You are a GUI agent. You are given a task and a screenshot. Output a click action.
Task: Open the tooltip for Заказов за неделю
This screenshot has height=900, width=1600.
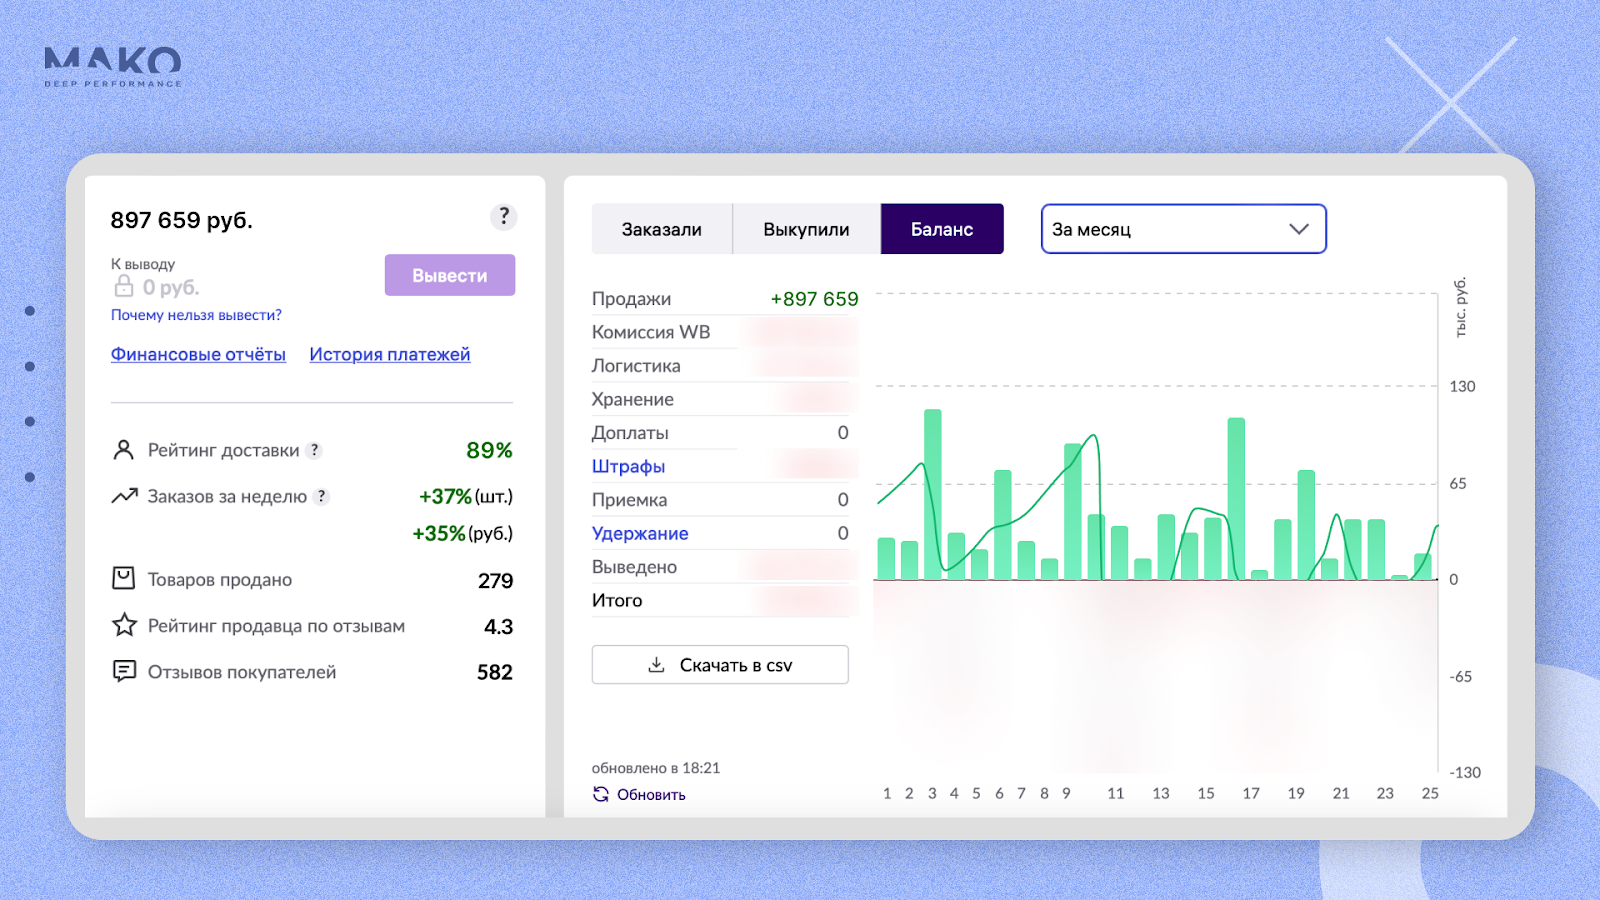(321, 496)
